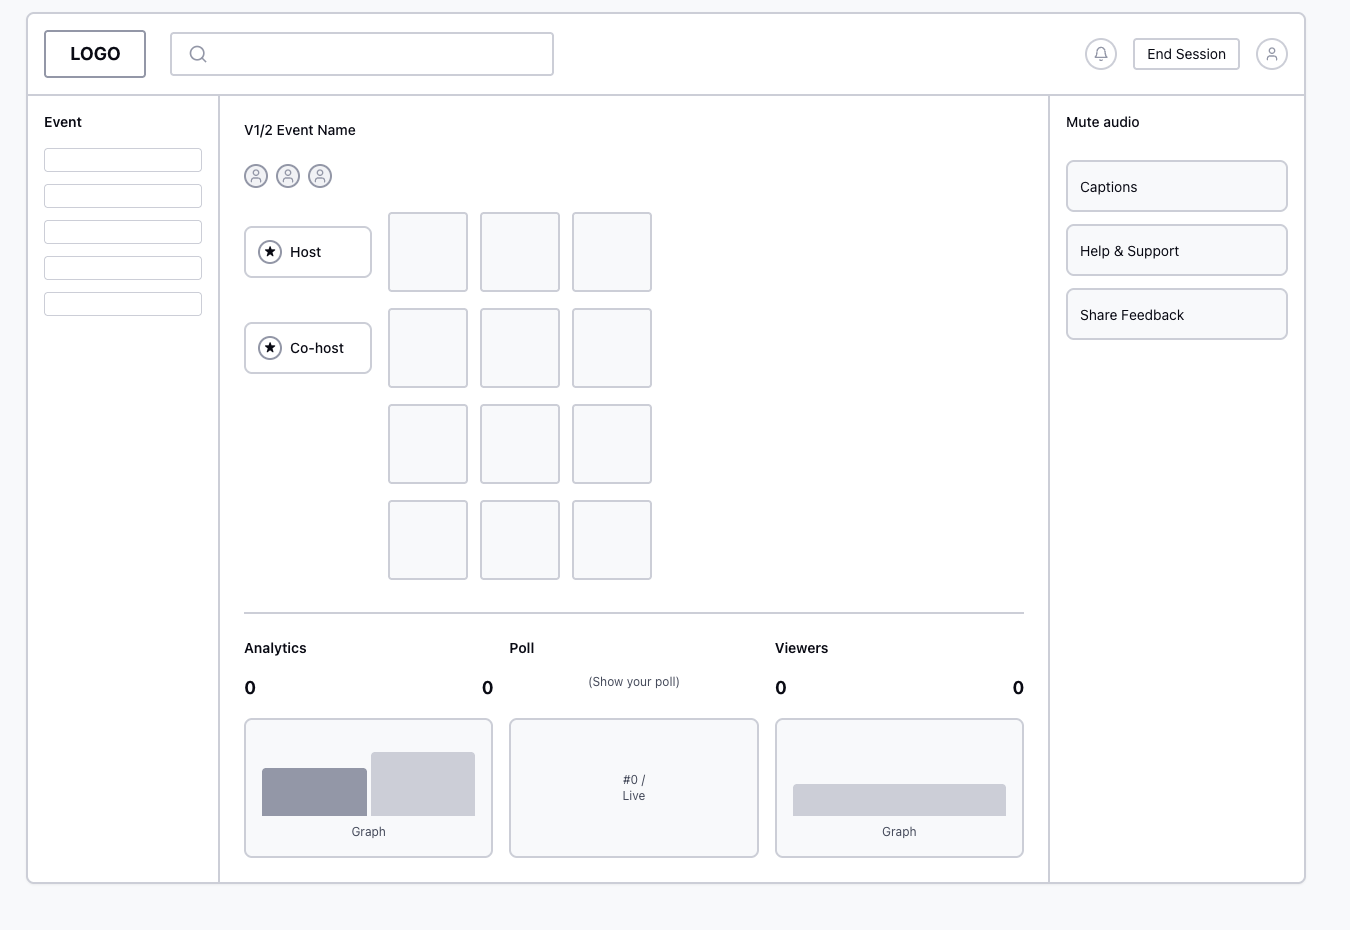Open the user profile icon in header
The height and width of the screenshot is (930, 1350).
coord(1271,54)
